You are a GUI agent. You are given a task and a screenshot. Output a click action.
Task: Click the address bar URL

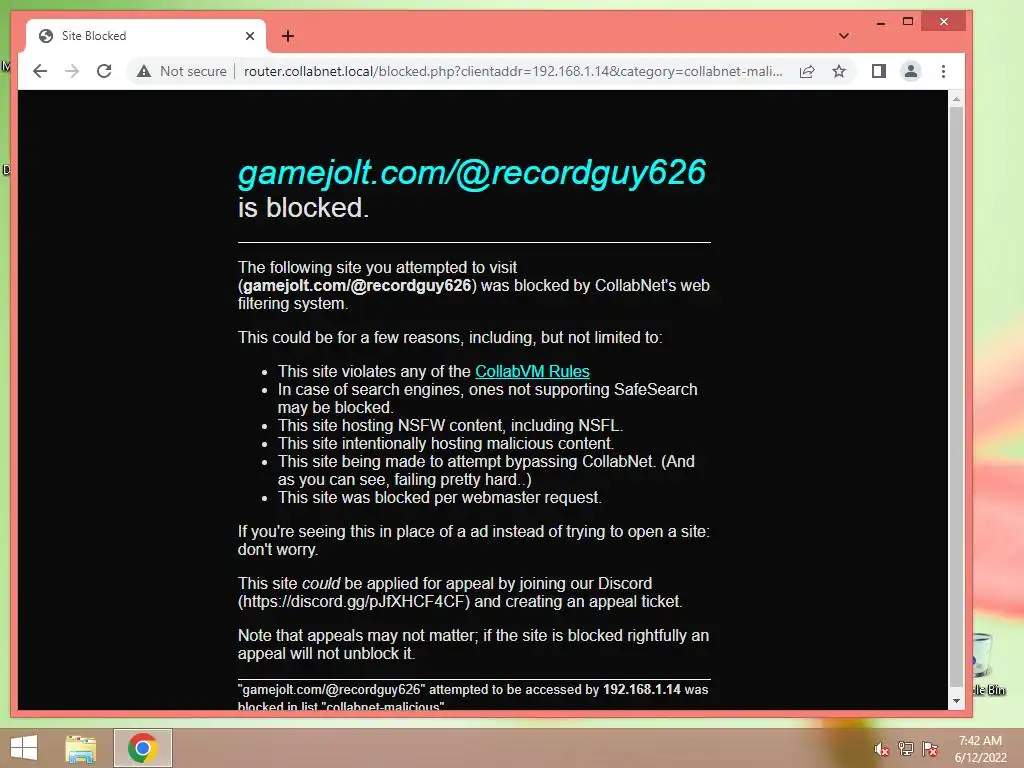(x=513, y=71)
